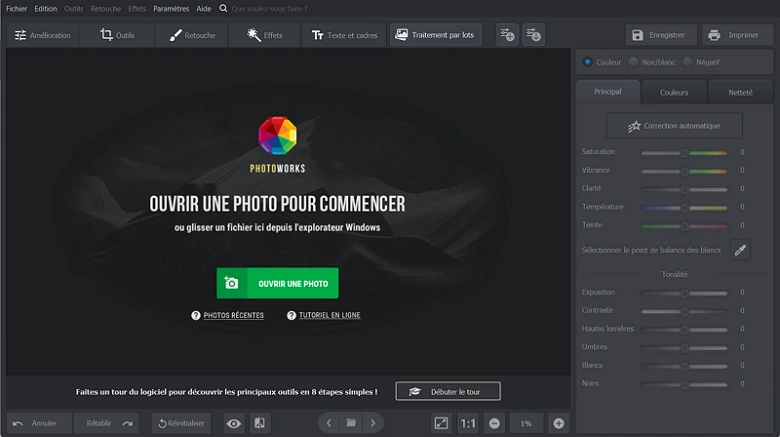This screenshot has height=437, width=780.
Task: Switch to the Couleurs tab
Action: (674, 93)
